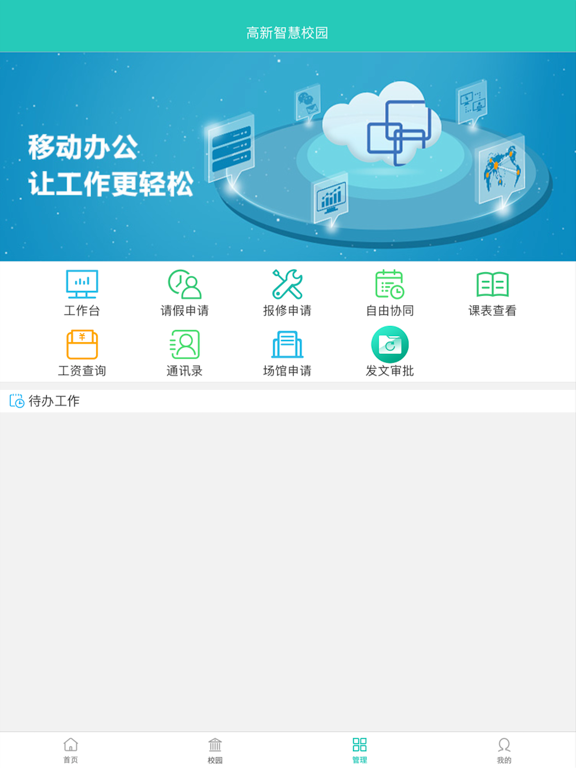Click the 待办工作 section label

coord(54,401)
